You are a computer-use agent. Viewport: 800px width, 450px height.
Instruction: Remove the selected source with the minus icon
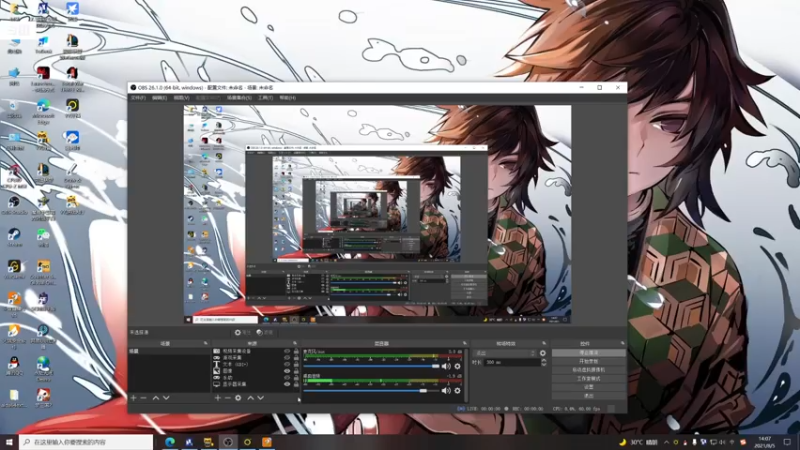228,397
